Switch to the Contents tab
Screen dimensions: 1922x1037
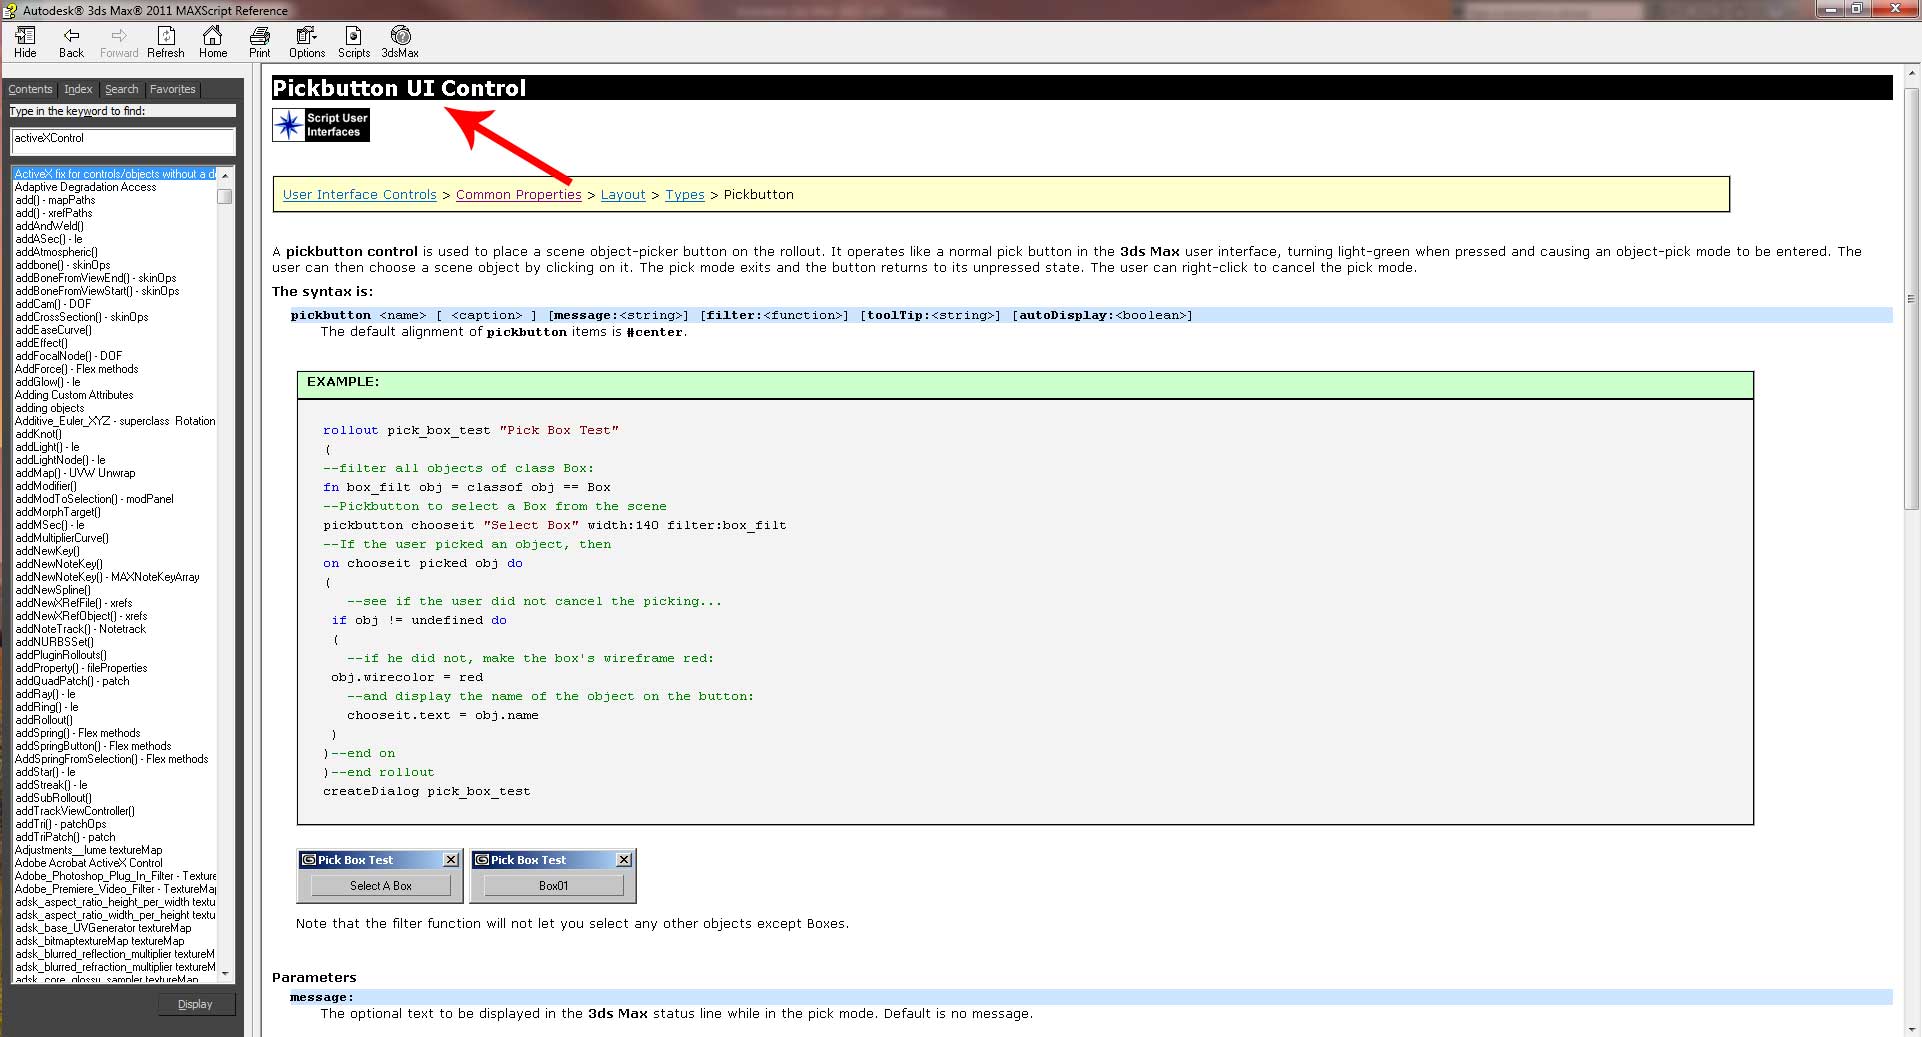point(30,89)
